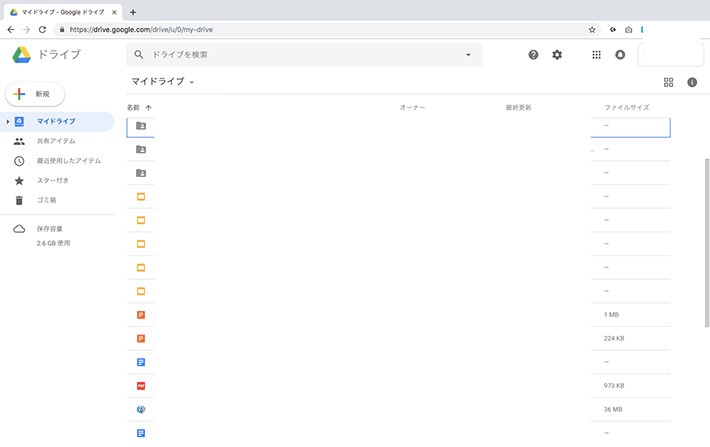The width and height of the screenshot is (710, 447).
Task: Open Google Drive help icon
Action: coord(533,55)
